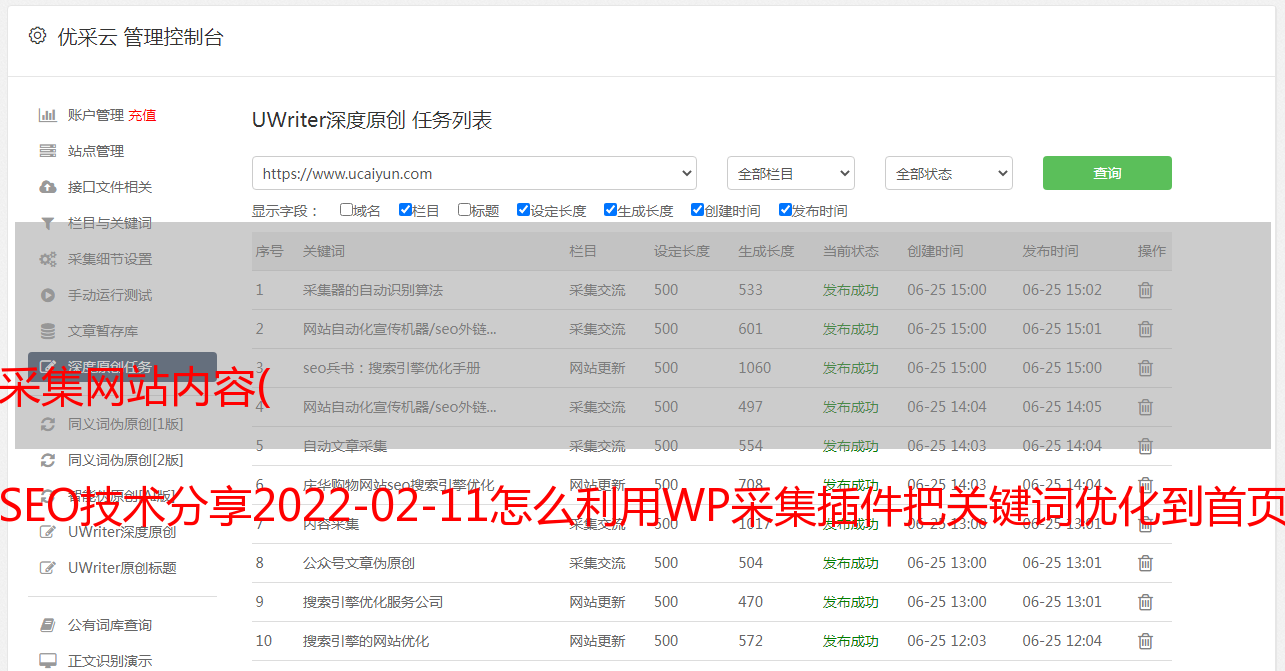Toggle the 发布时间 display field checkbox
This screenshot has height=671, width=1285.
pyautogui.click(x=785, y=210)
